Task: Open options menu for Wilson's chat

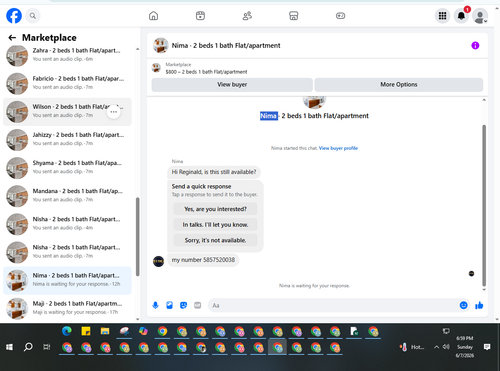Action: (114, 112)
